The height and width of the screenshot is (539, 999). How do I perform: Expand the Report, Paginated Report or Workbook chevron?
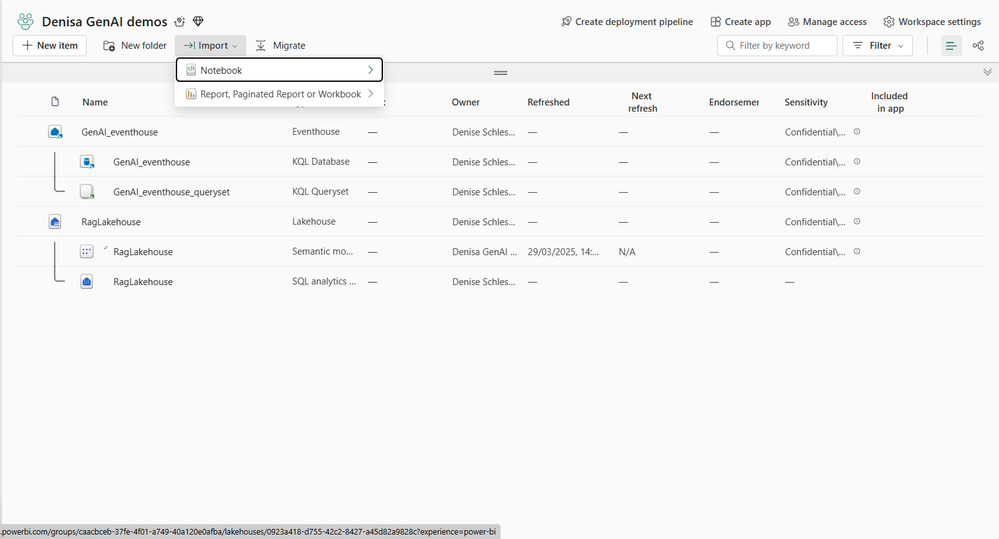coord(370,94)
